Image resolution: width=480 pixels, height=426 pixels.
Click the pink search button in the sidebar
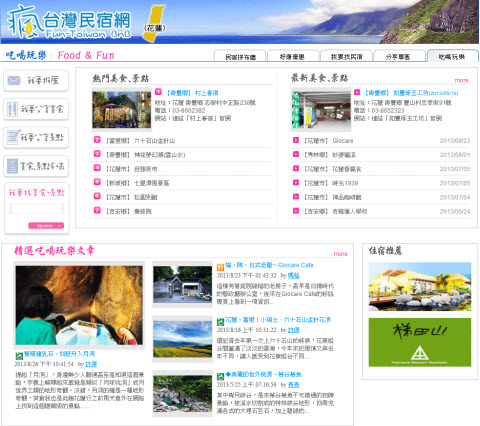[x=46, y=226]
